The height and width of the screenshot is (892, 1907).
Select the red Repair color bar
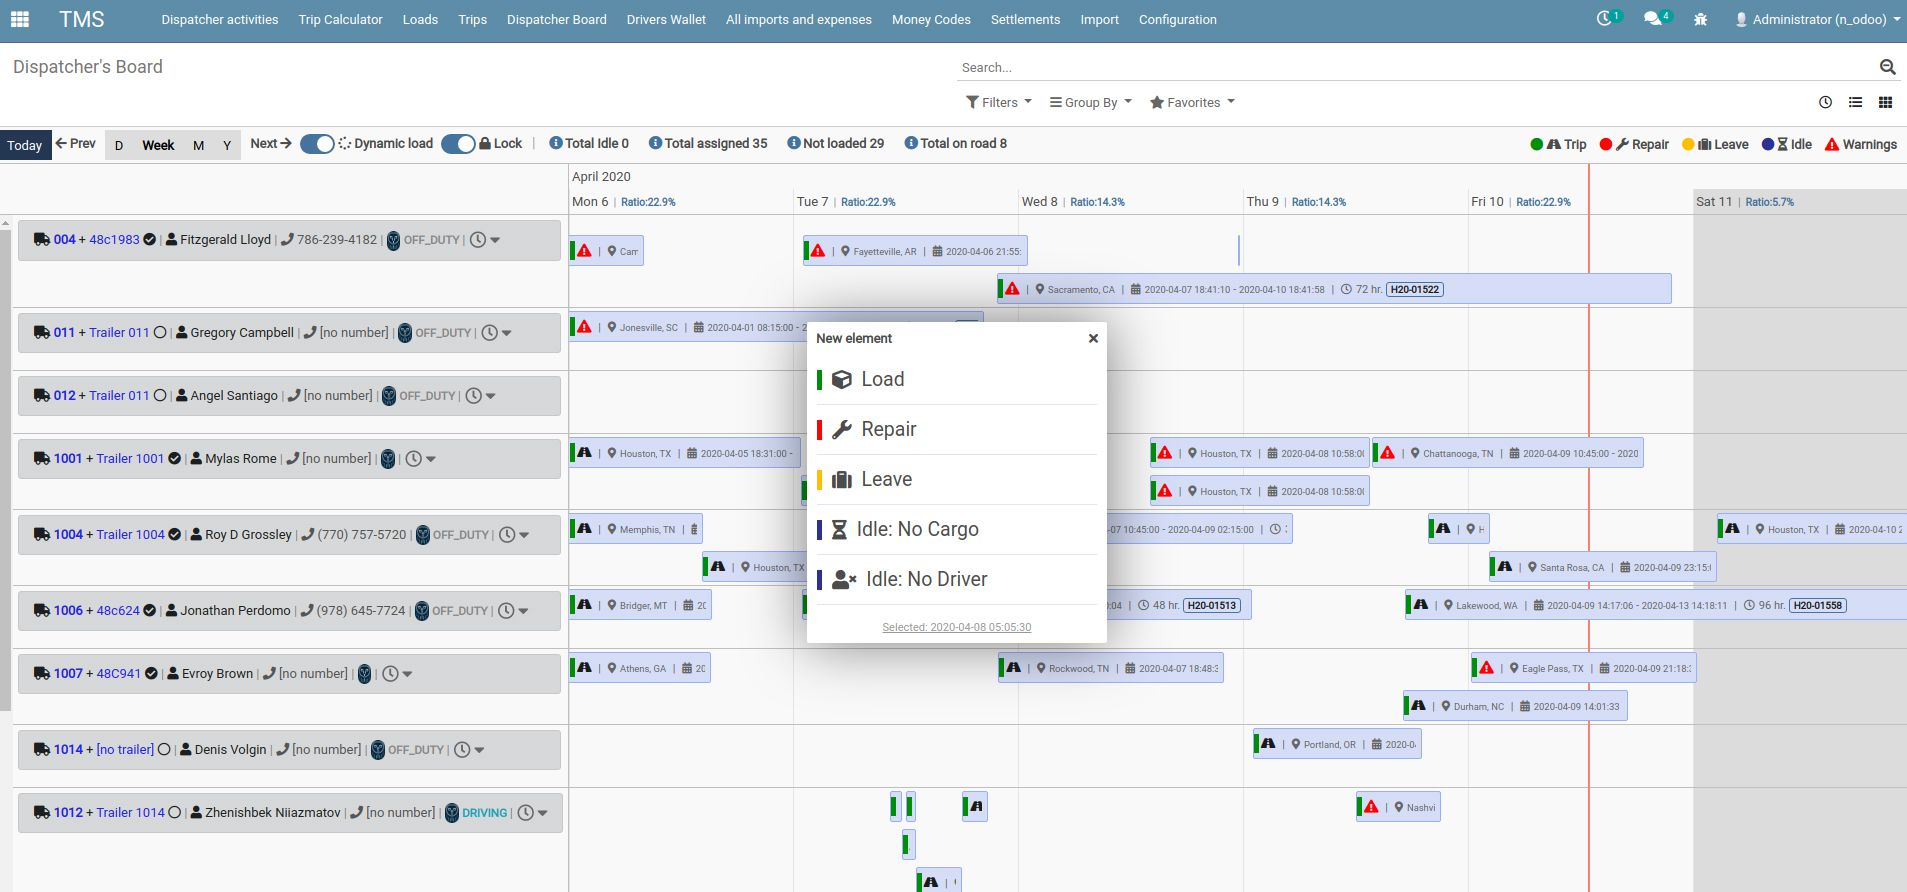point(820,429)
